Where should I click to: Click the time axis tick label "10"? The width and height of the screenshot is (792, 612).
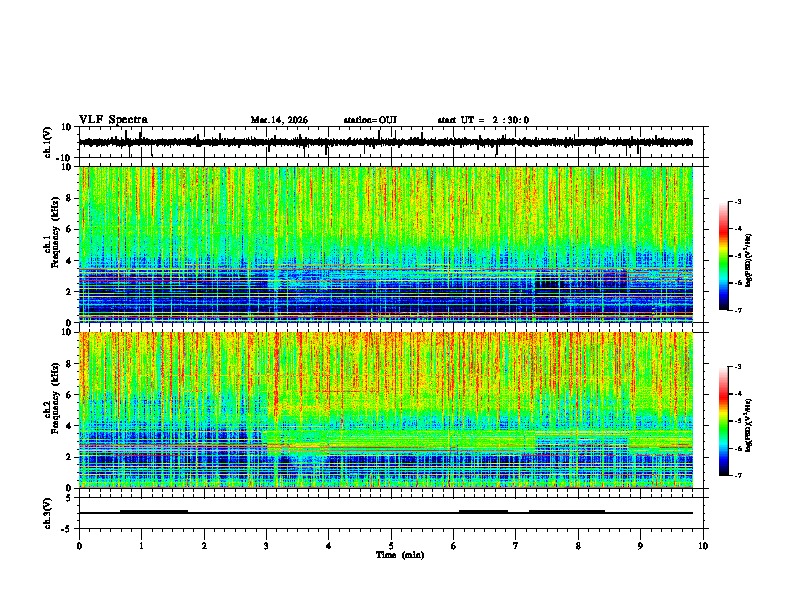703,546
